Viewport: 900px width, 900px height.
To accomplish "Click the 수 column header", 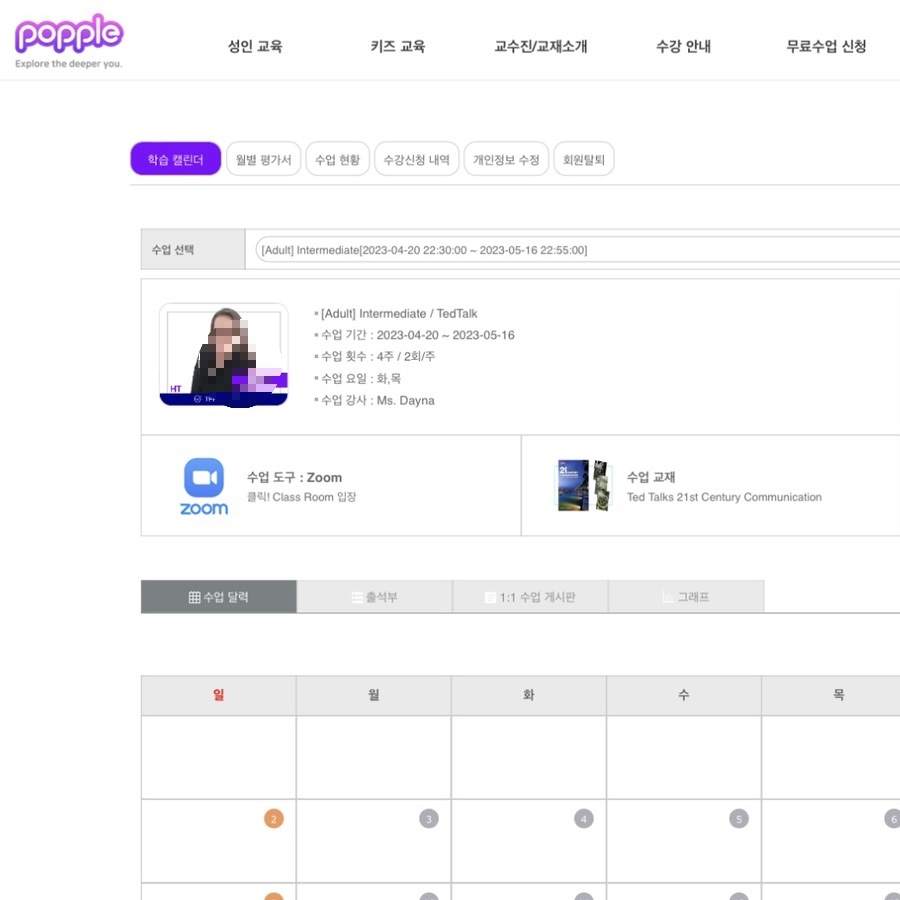I will [684, 695].
